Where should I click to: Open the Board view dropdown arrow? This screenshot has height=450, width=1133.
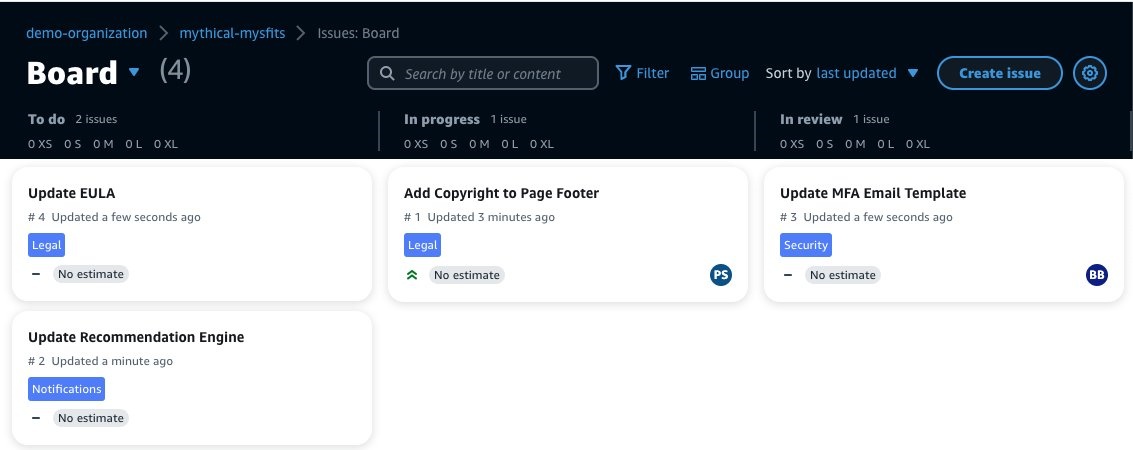point(134,72)
